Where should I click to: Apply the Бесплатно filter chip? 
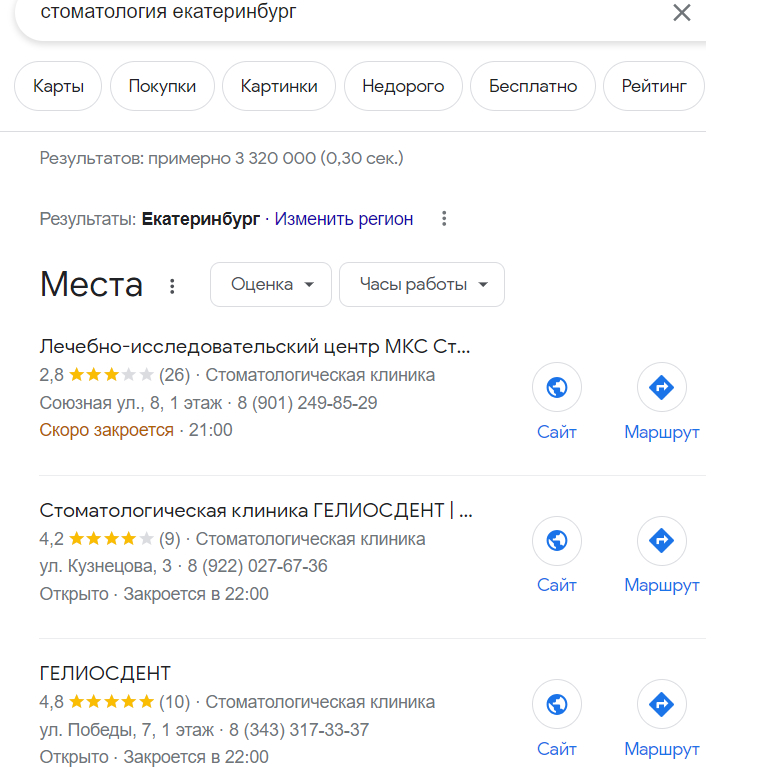coord(533,86)
